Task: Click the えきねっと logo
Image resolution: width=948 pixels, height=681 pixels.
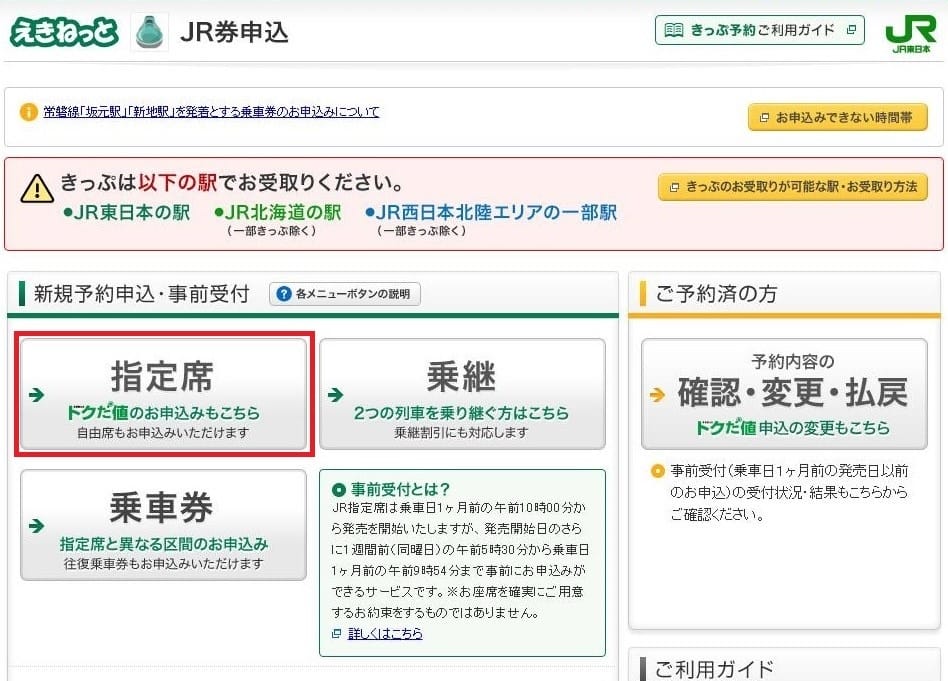Action: click(x=65, y=32)
